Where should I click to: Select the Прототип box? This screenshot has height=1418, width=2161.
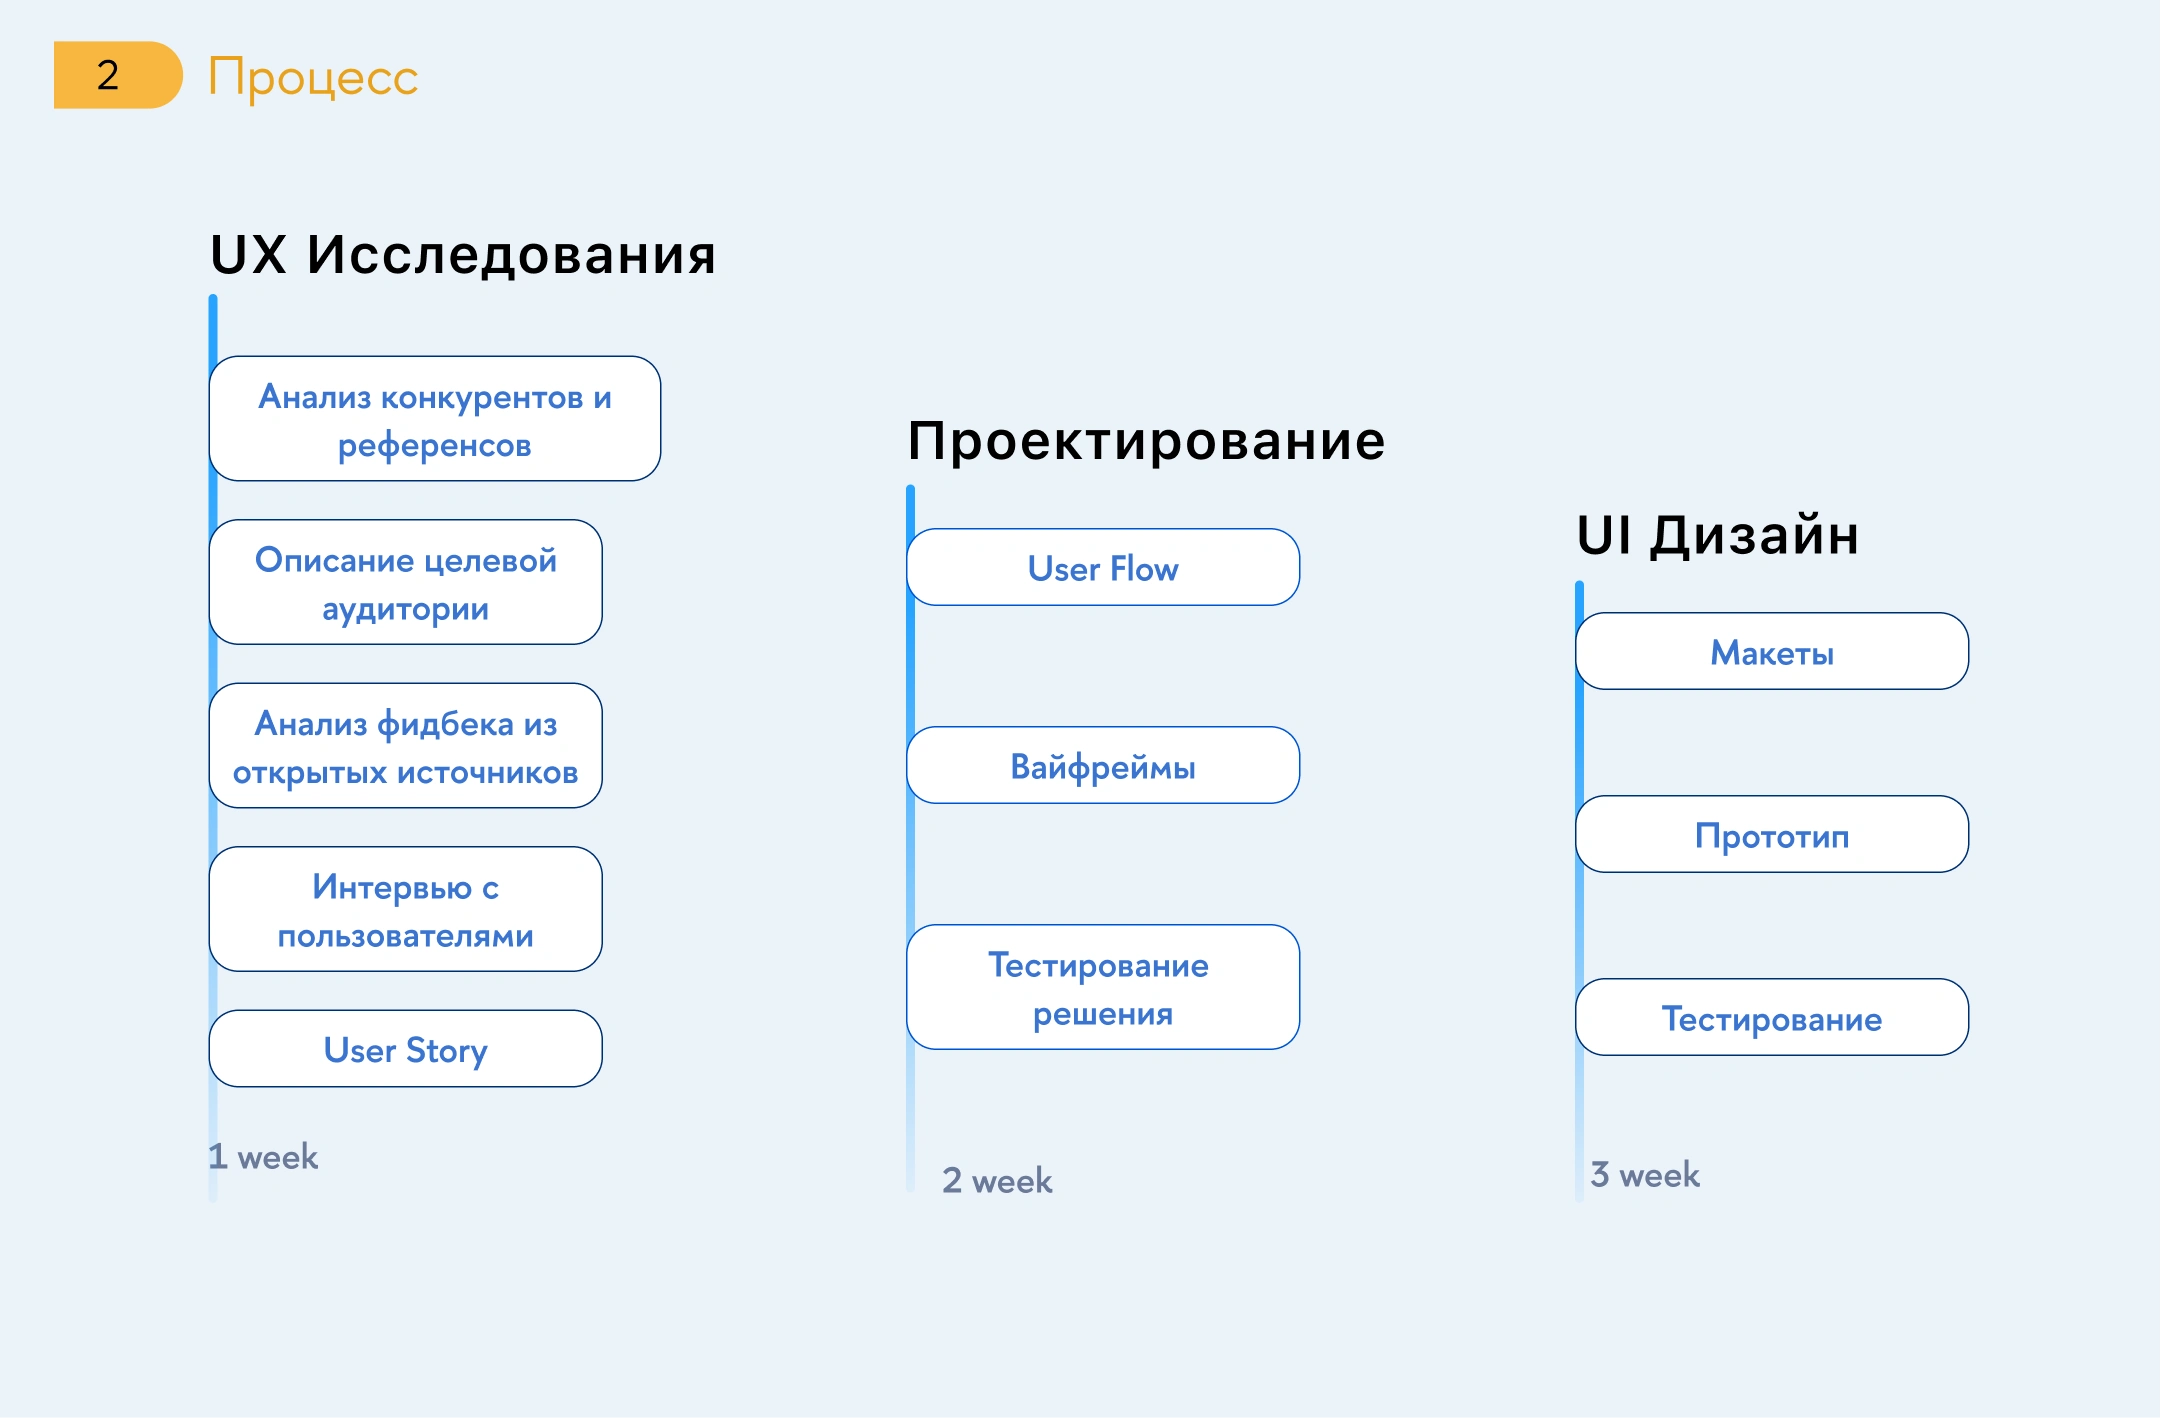coord(1772,835)
